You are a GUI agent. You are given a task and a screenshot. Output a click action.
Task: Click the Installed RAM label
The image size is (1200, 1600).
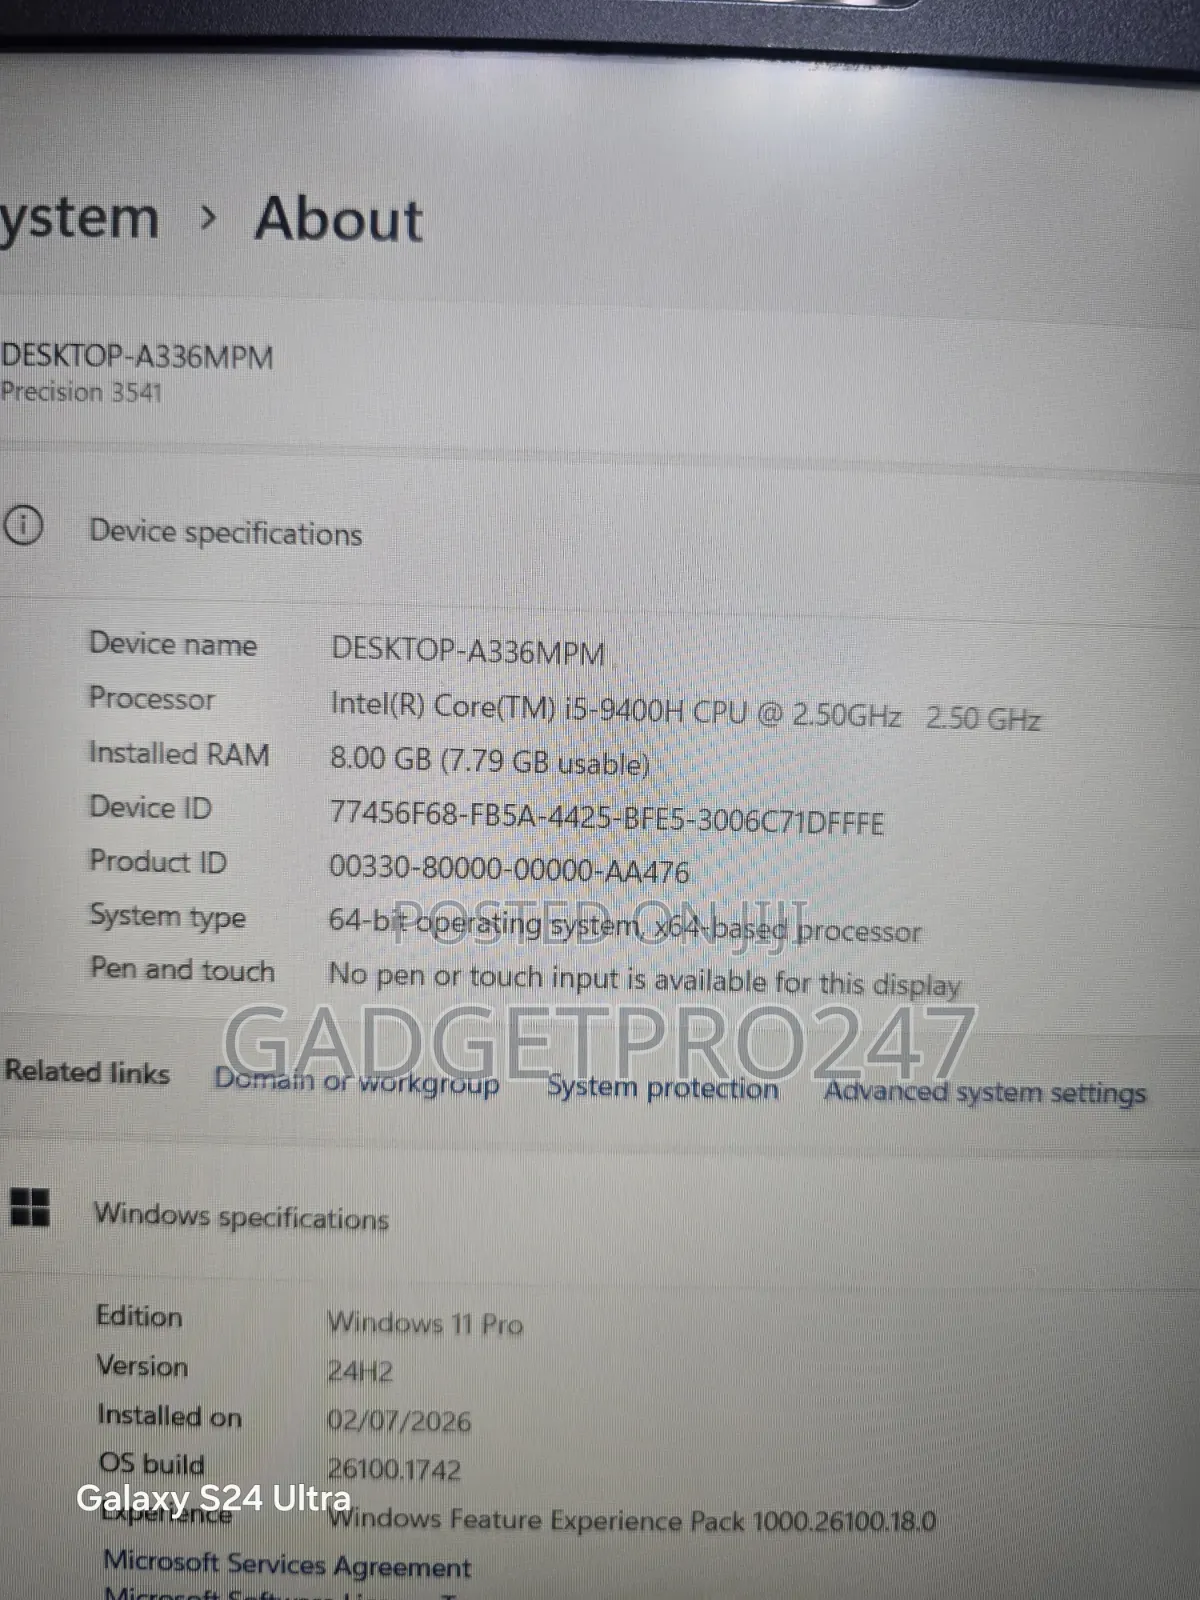tap(179, 753)
